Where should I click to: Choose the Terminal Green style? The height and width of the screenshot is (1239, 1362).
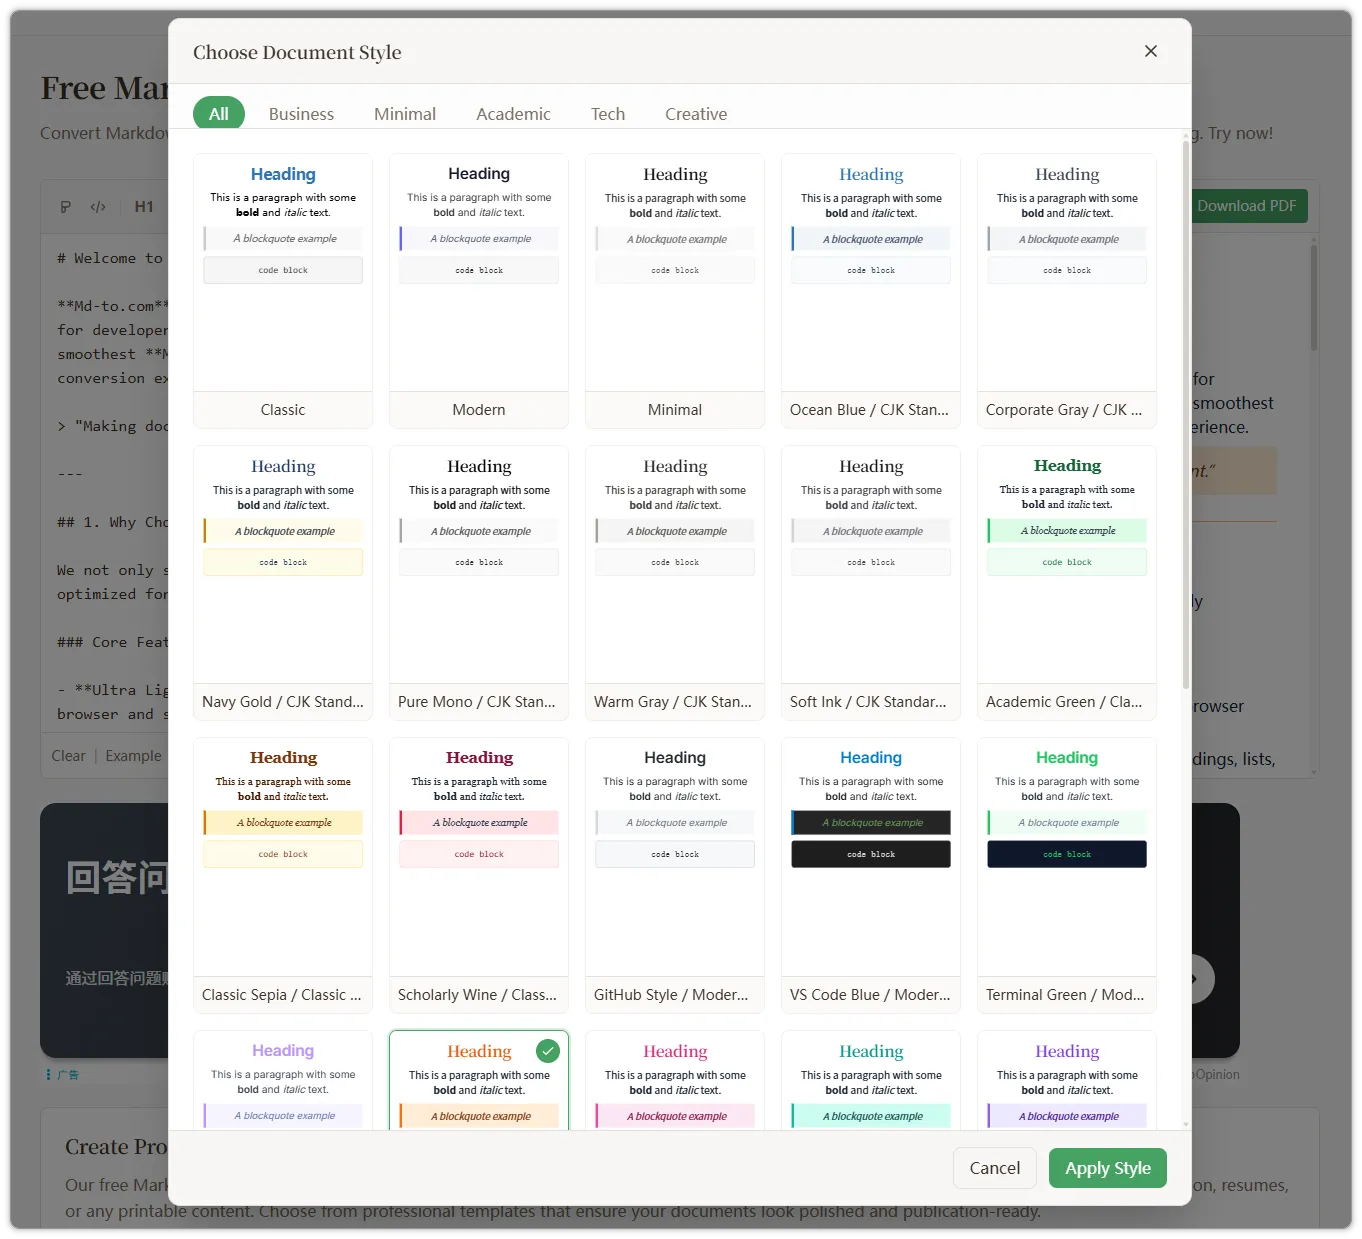click(x=1066, y=874)
